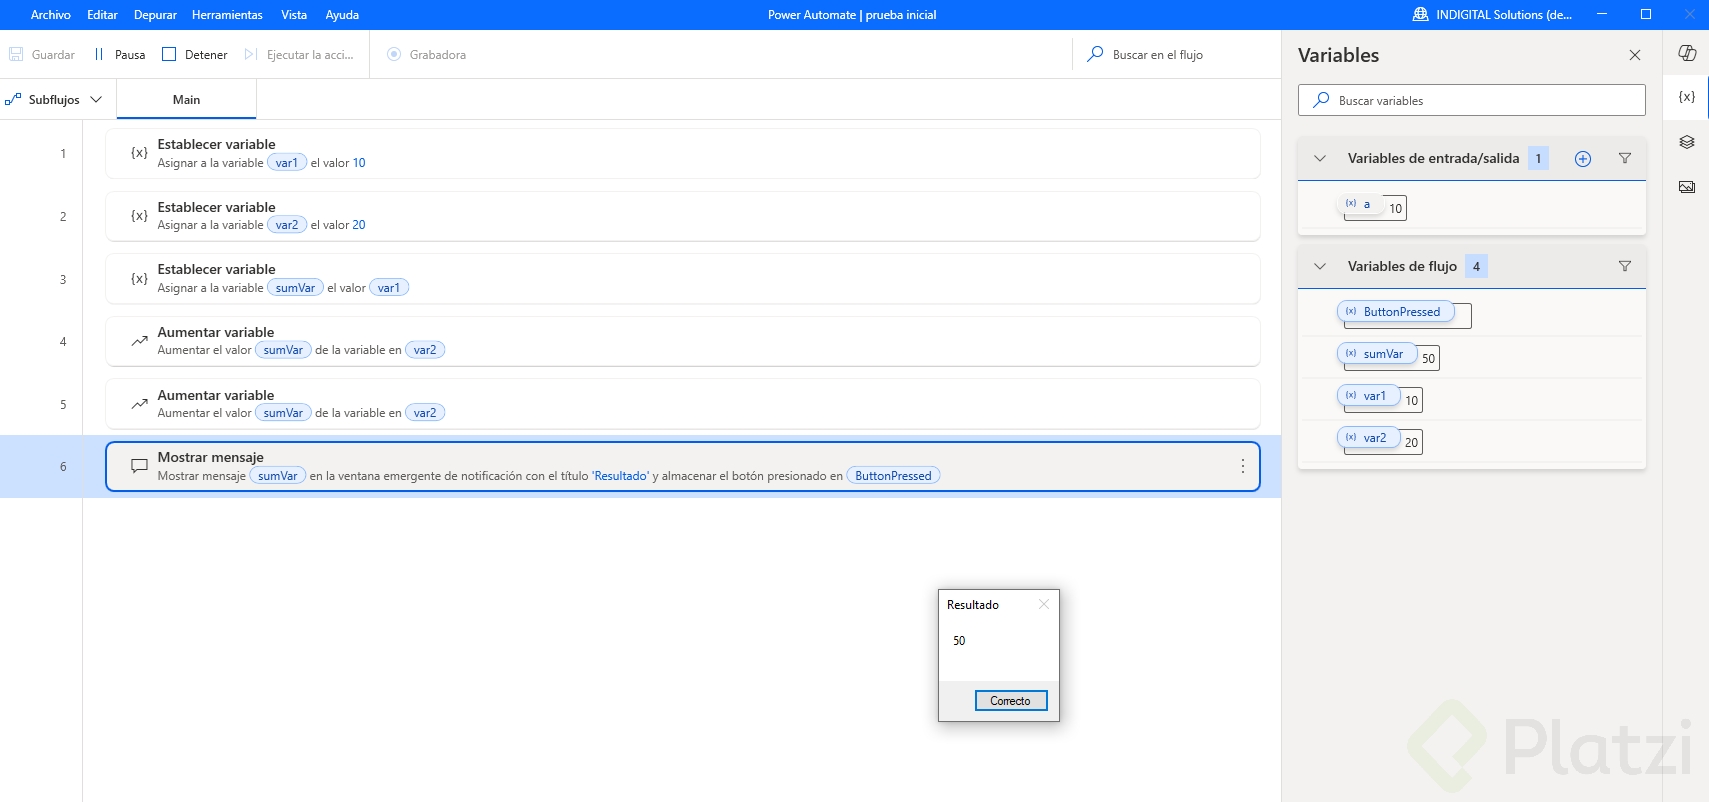Click the Establecer variable icon on step 1
This screenshot has width=1709, height=802.
pos(139,153)
